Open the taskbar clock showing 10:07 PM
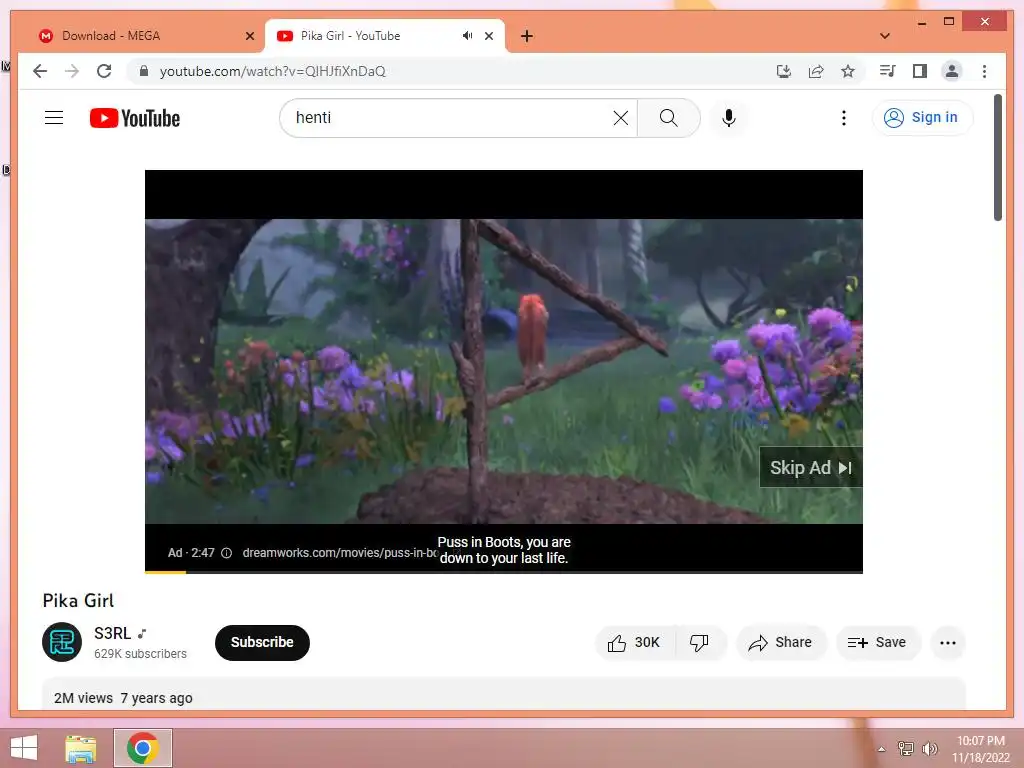Image resolution: width=1024 pixels, height=768 pixels. [980, 749]
